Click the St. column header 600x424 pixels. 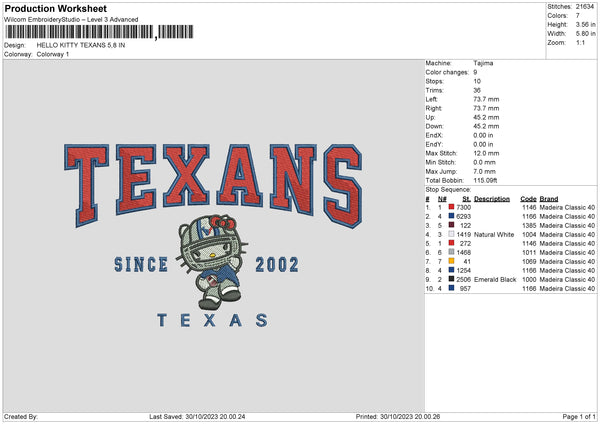(x=466, y=199)
